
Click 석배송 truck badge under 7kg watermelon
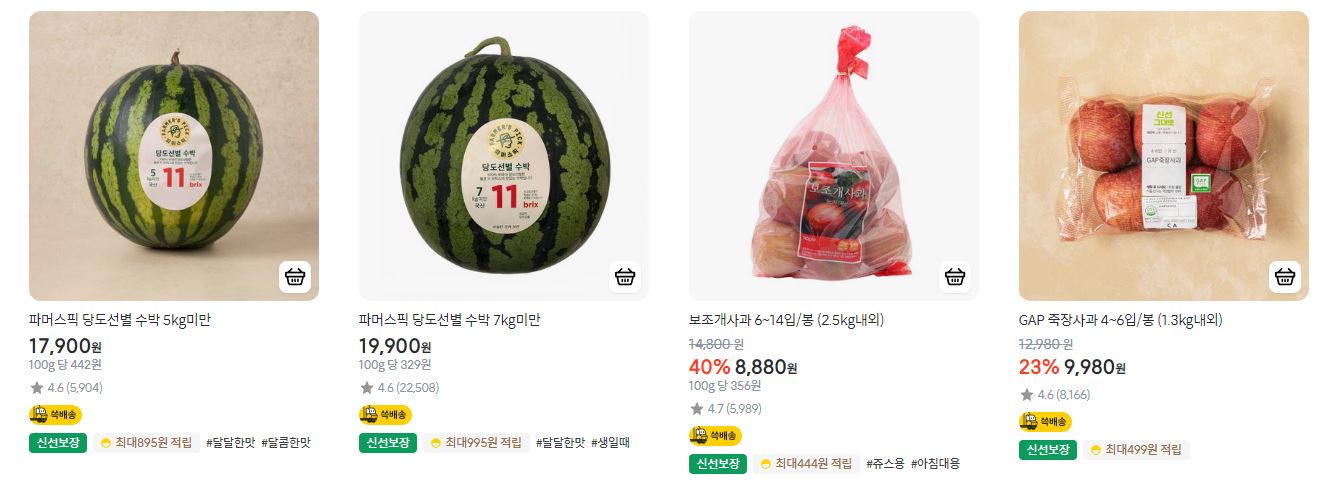tap(385, 414)
